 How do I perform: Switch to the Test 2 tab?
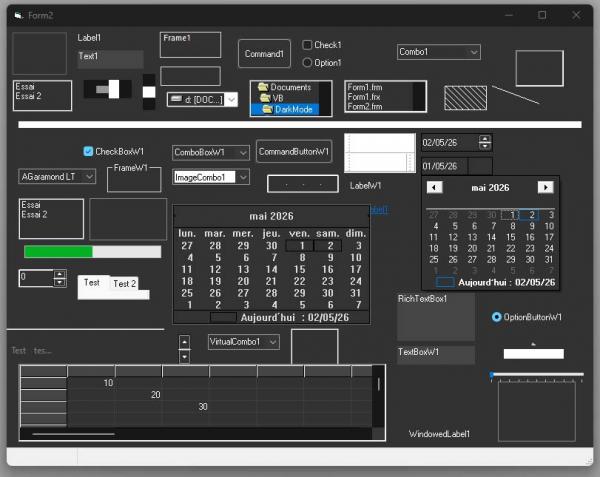point(124,284)
